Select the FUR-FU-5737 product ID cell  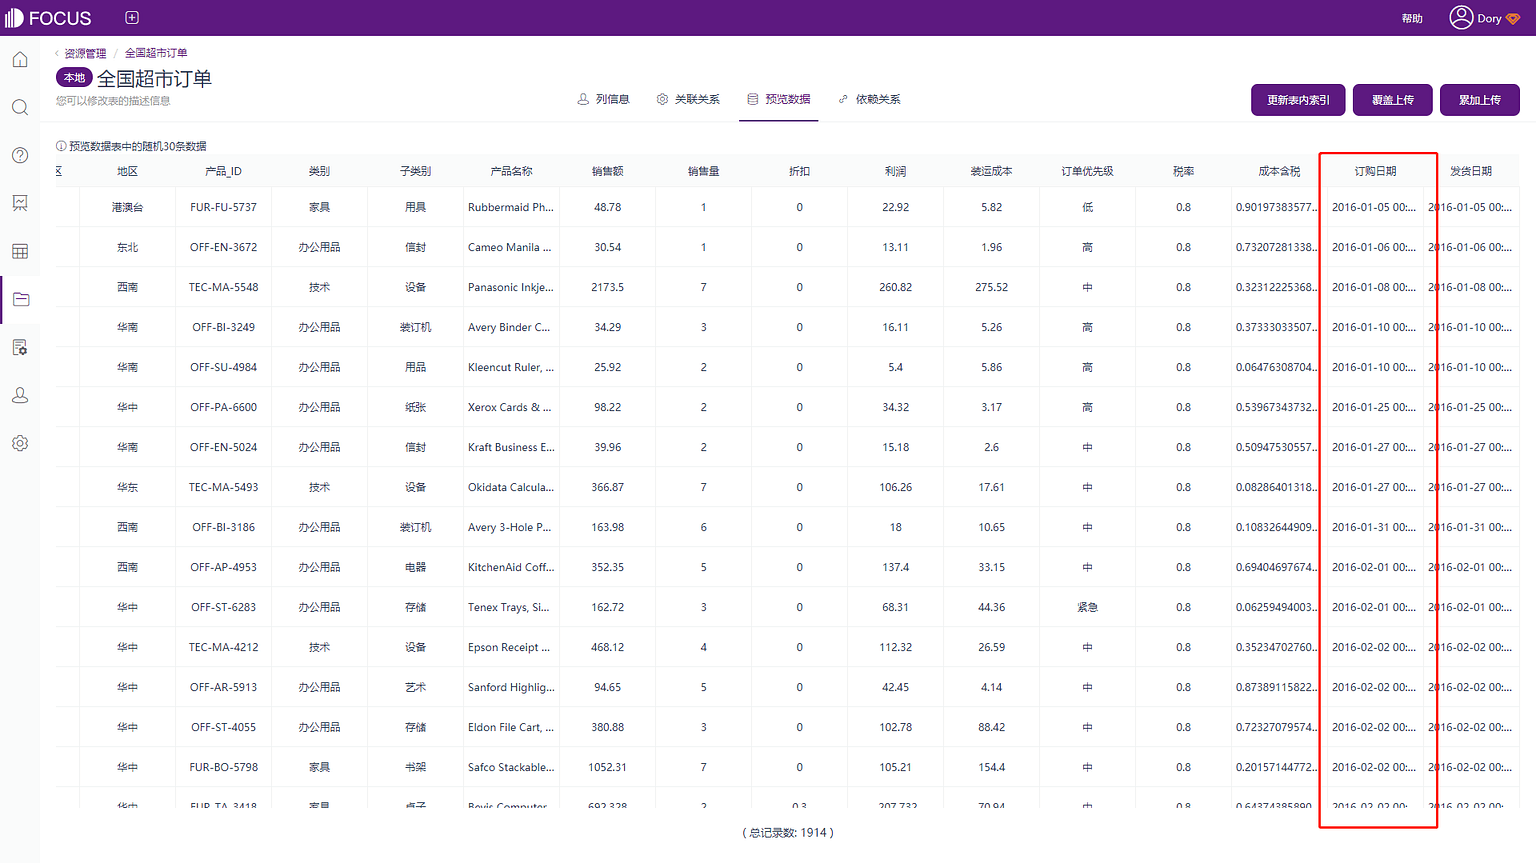(x=223, y=207)
